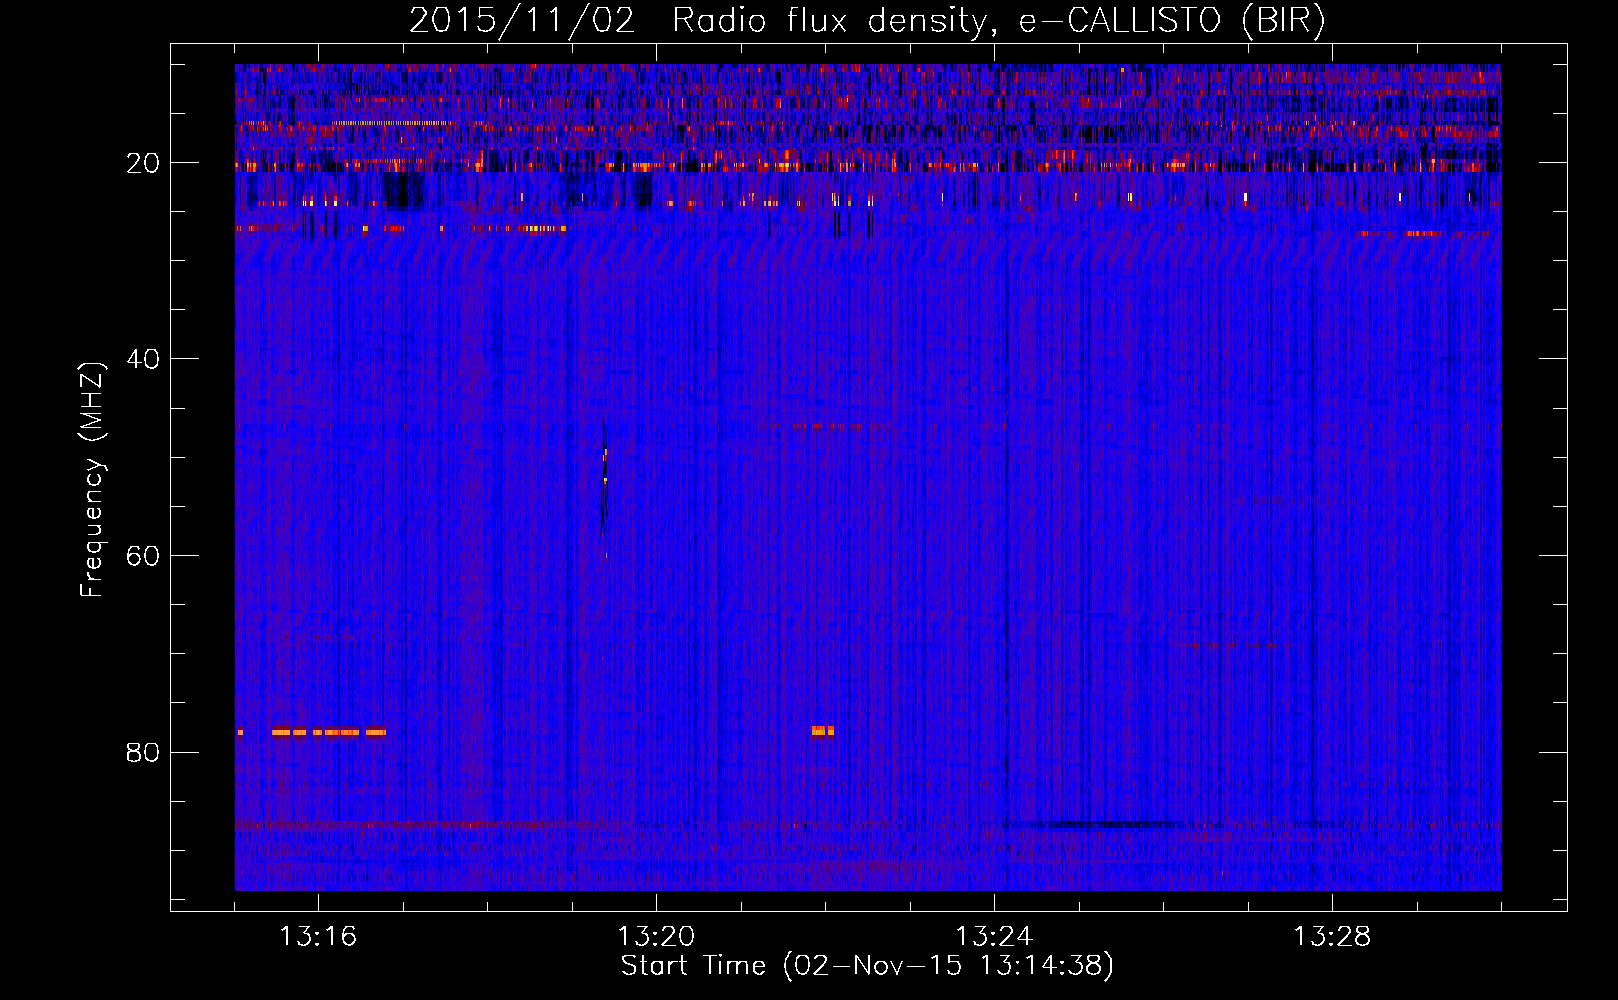Click the 13:20 time tick label
Screen dimensions: 1618x1000
(x=656, y=937)
